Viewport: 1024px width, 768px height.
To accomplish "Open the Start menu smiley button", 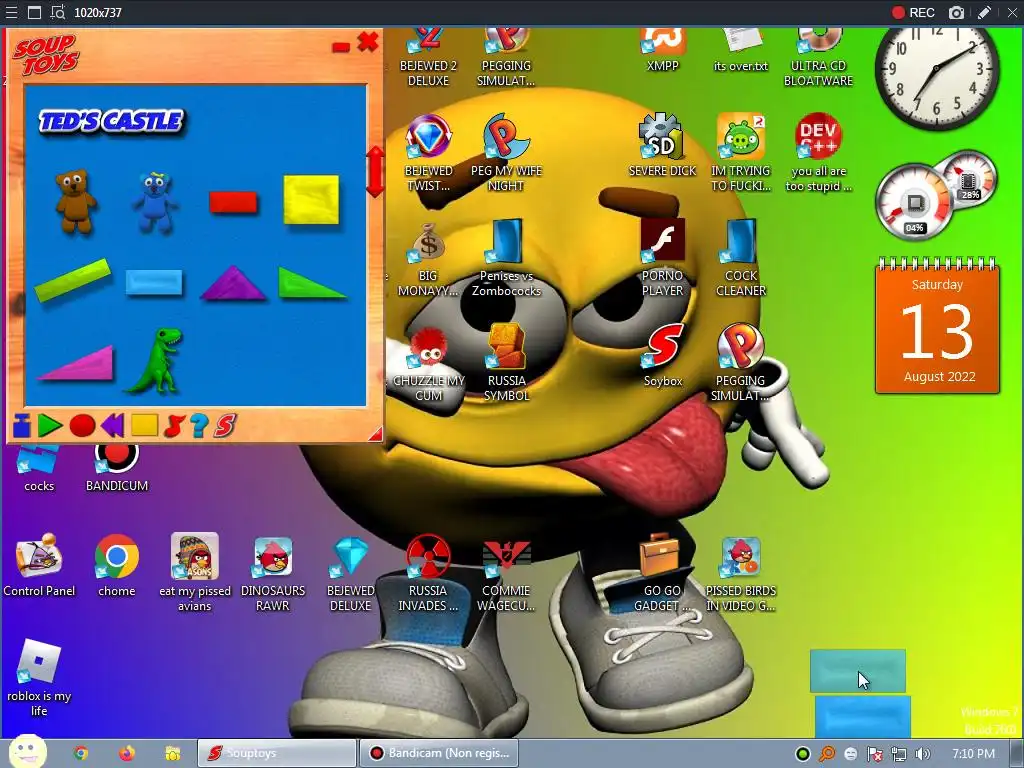I will pos(28,752).
